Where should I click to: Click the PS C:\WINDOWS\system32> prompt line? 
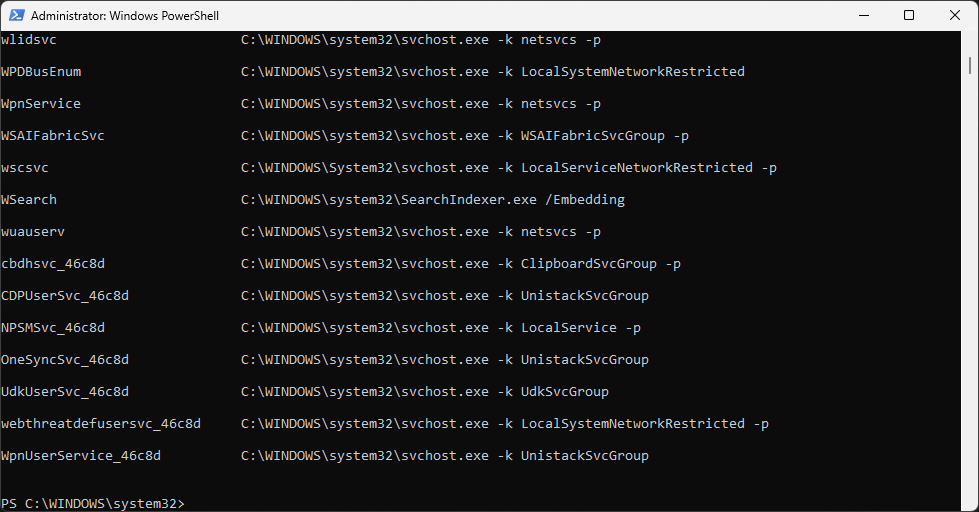[x=93, y=502]
